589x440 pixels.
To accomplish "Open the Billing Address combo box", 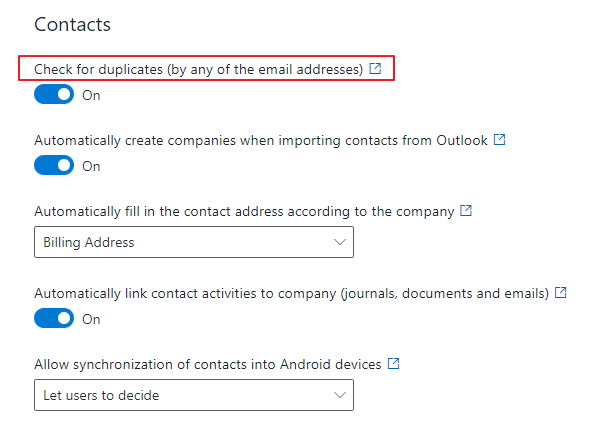I will (x=194, y=242).
